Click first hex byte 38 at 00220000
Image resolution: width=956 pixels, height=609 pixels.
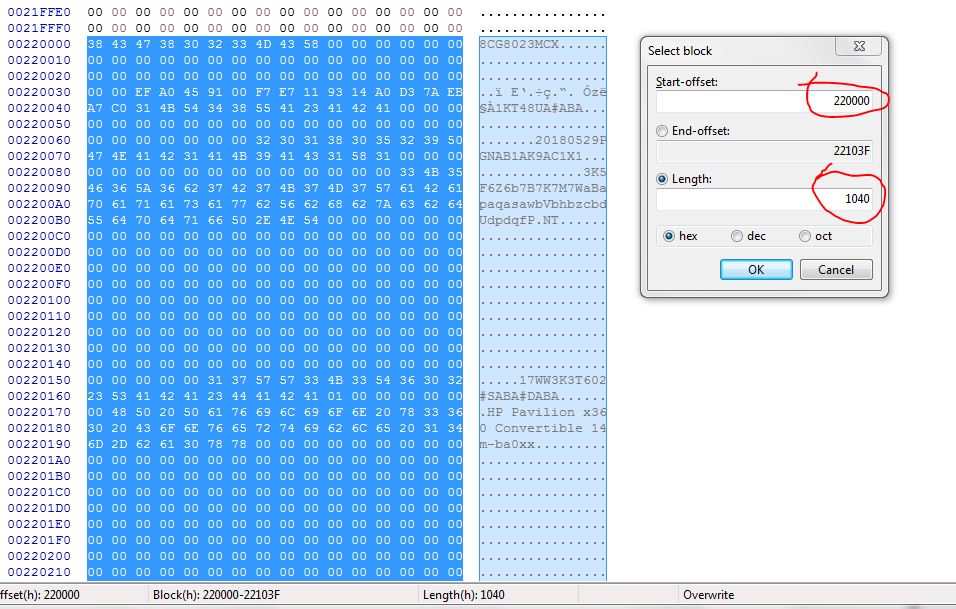click(x=95, y=44)
